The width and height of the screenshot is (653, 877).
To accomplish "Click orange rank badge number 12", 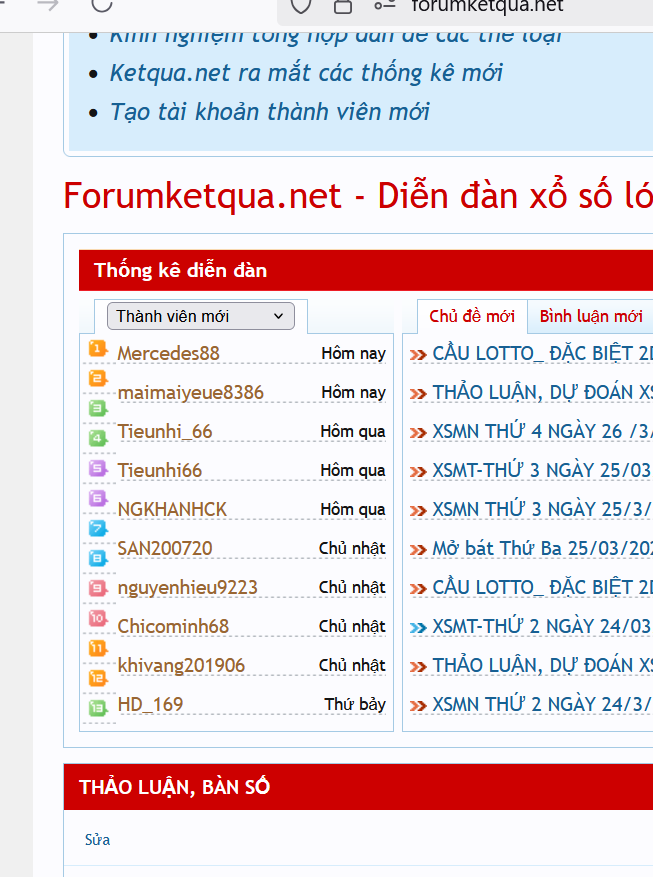I will [98, 678].
